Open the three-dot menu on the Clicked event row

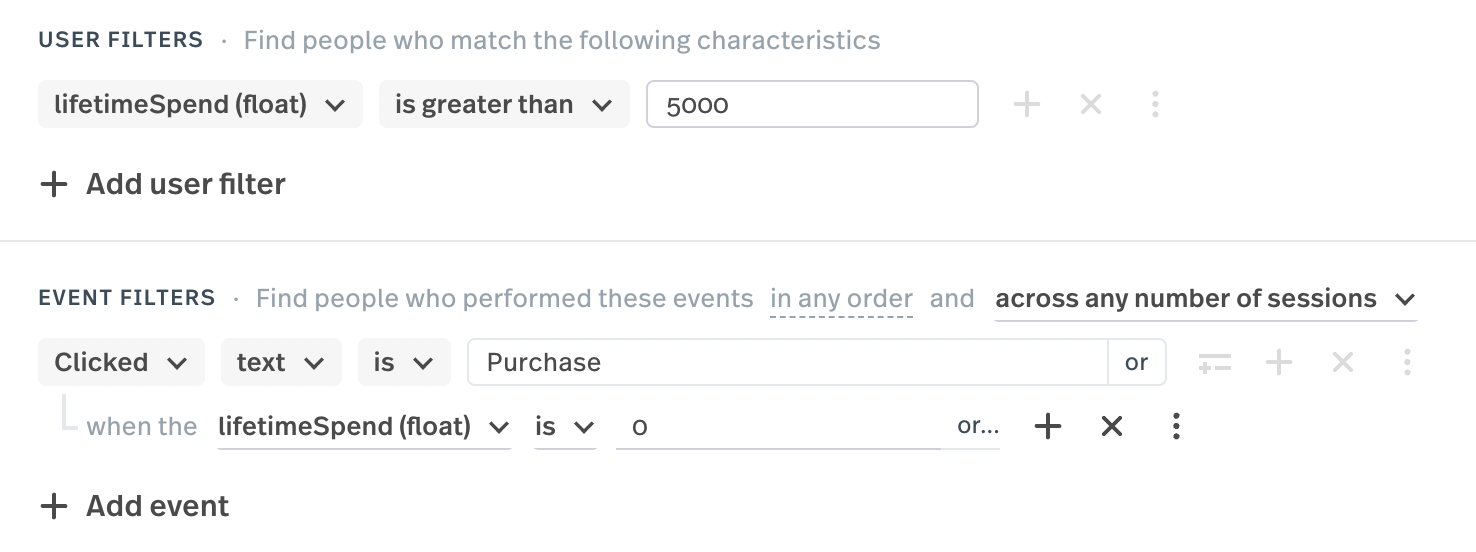click(x=1407, y=362)
